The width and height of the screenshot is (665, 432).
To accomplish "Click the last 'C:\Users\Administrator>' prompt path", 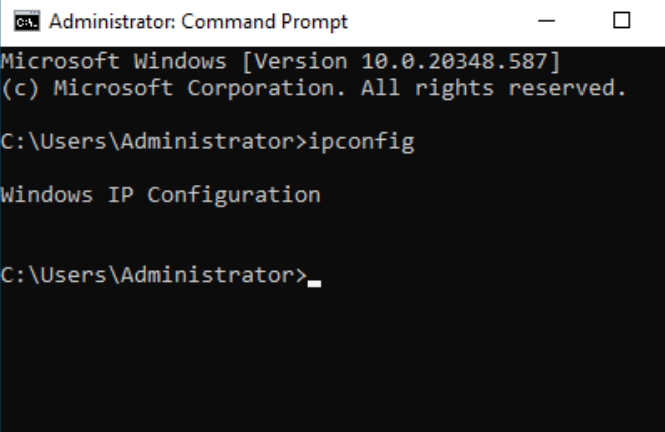I will (154, 275).
